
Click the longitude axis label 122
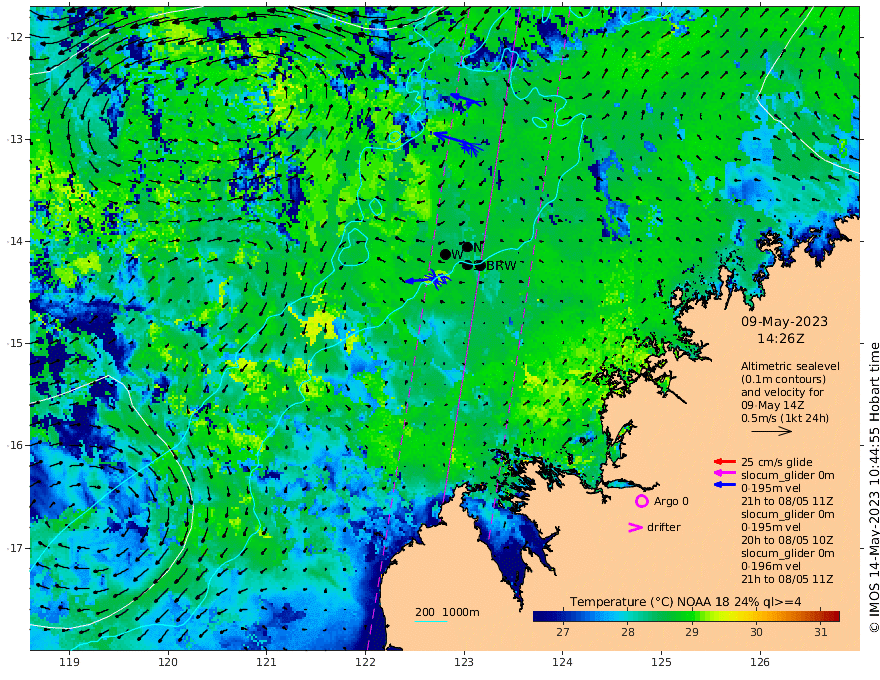[365, 662]
